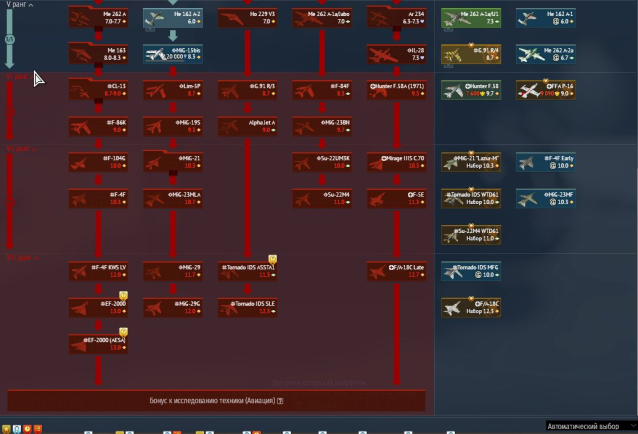Click the MiG-23MF squadron aircraft
638x434 pixels.
click(545, 198)
